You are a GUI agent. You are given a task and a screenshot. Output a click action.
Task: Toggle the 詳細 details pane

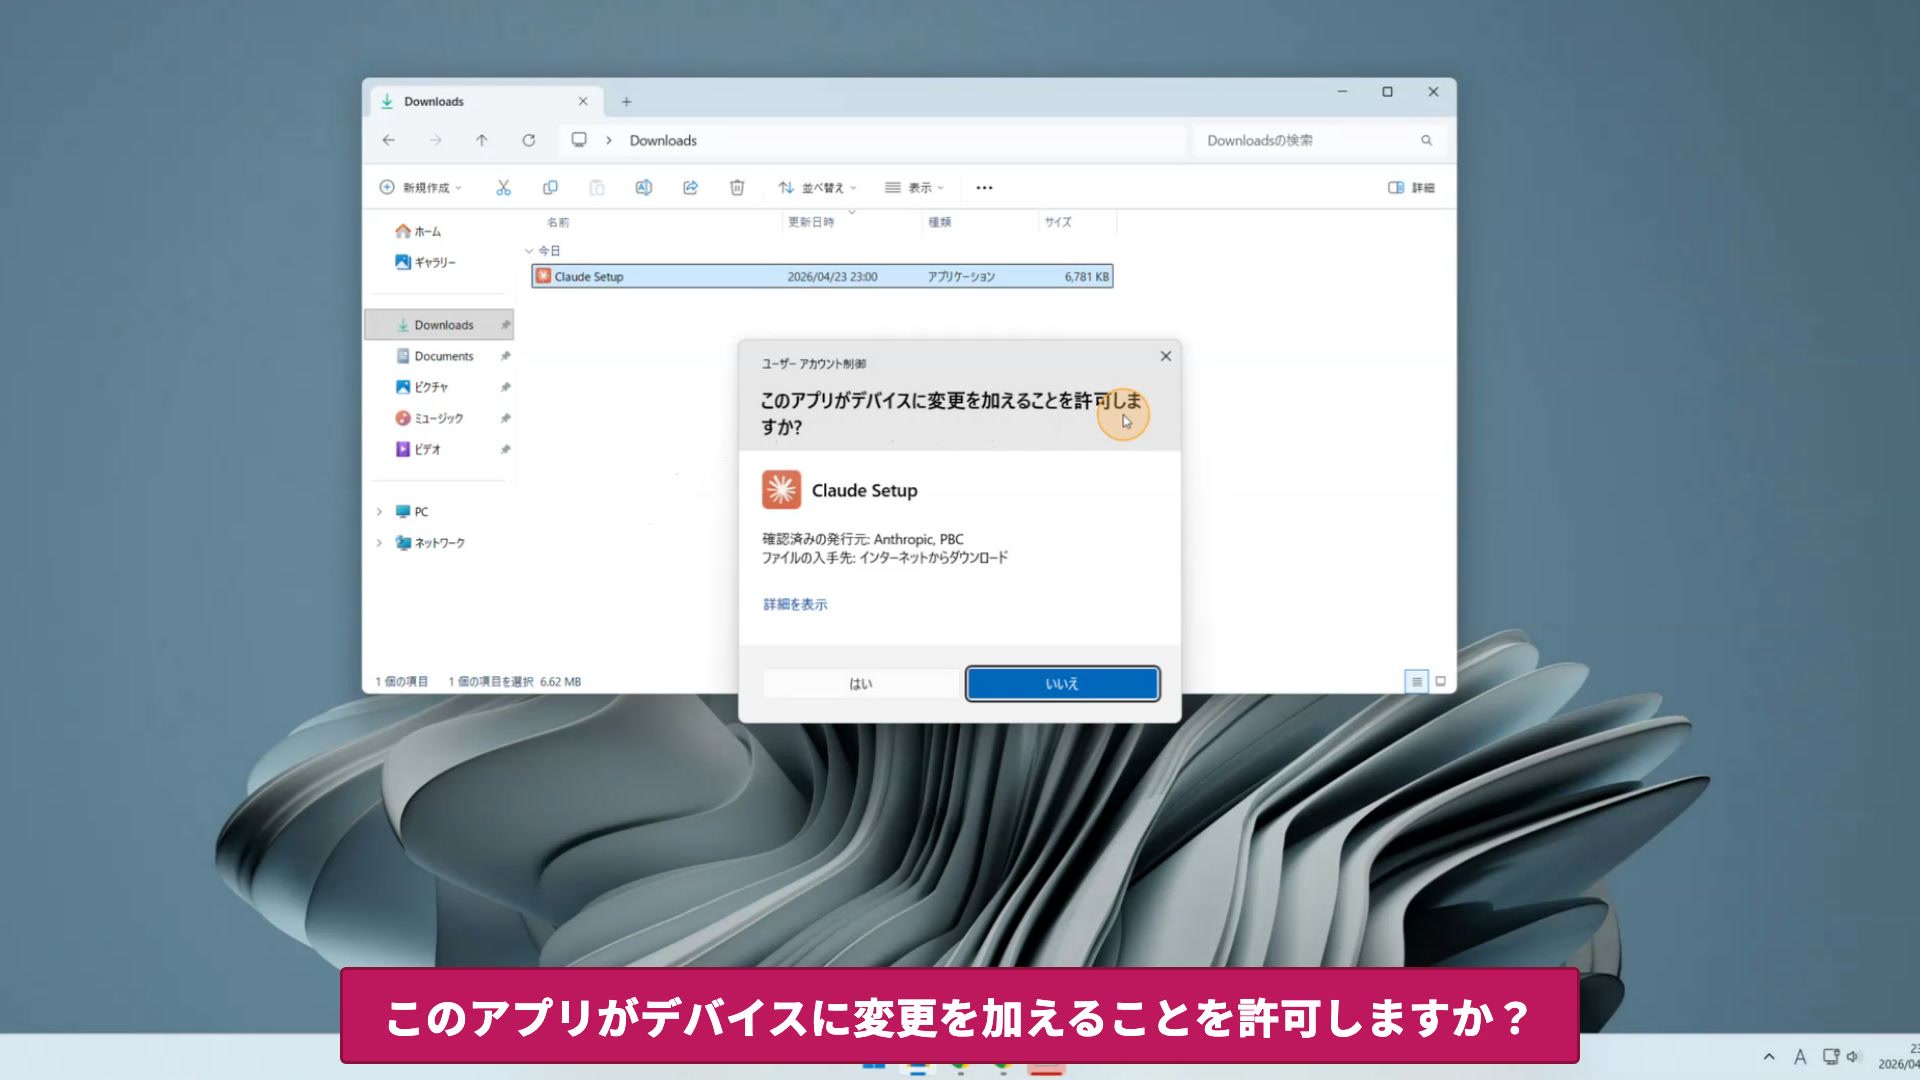pos(1411,187)
